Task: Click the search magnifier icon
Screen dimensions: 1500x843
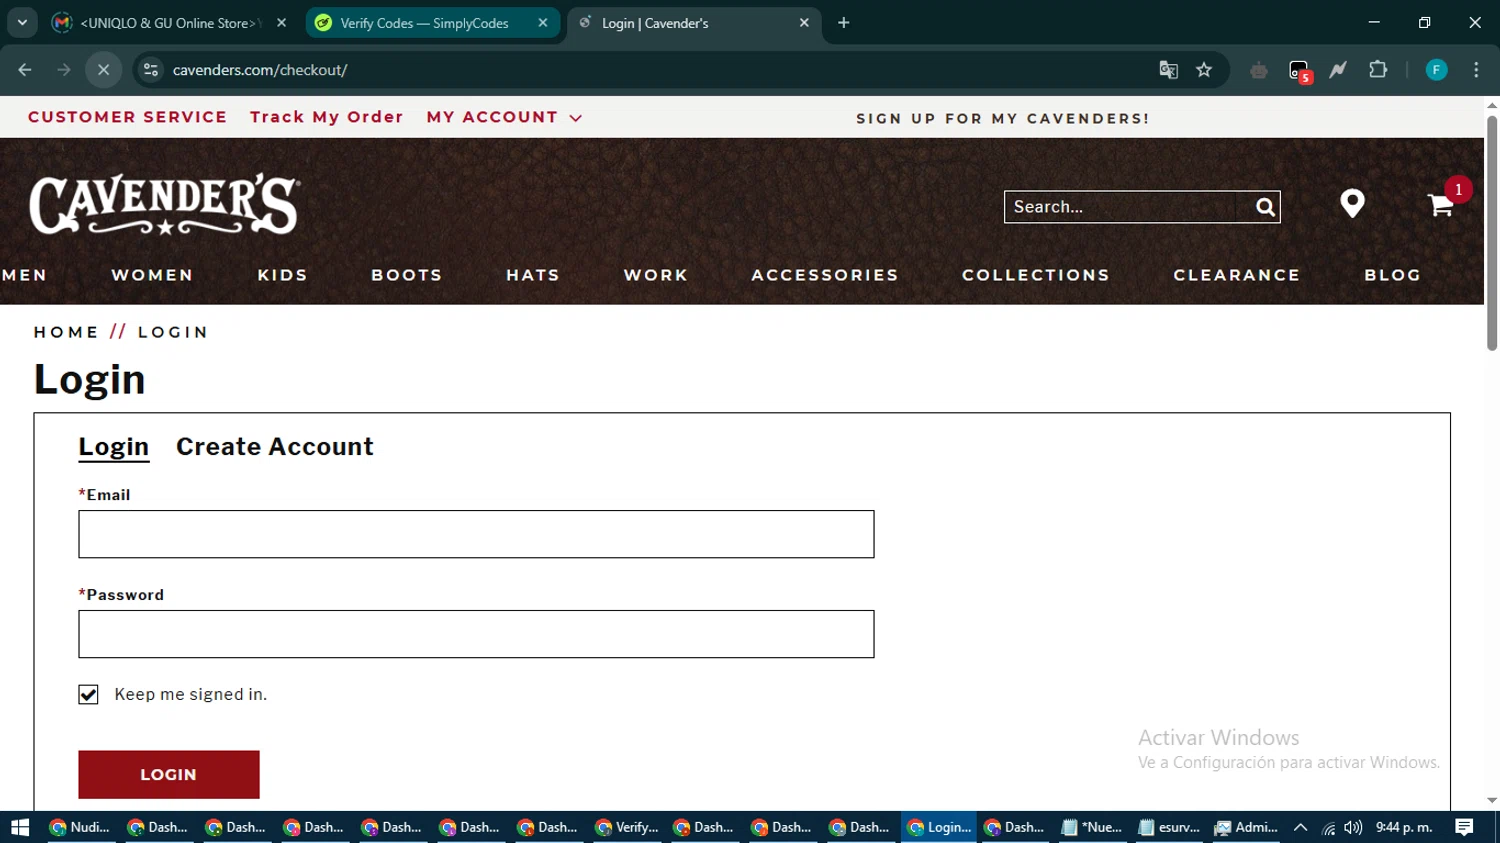Action: (x=1265, y=207)
